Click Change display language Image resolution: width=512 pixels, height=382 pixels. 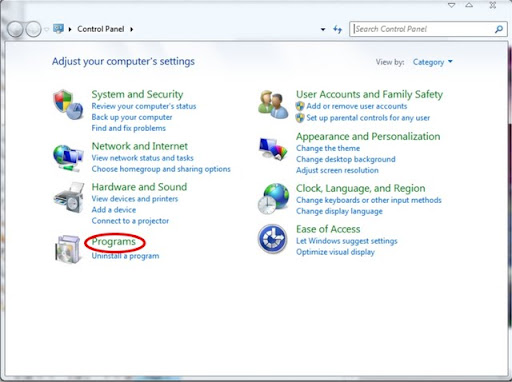[x=339, y=211]
